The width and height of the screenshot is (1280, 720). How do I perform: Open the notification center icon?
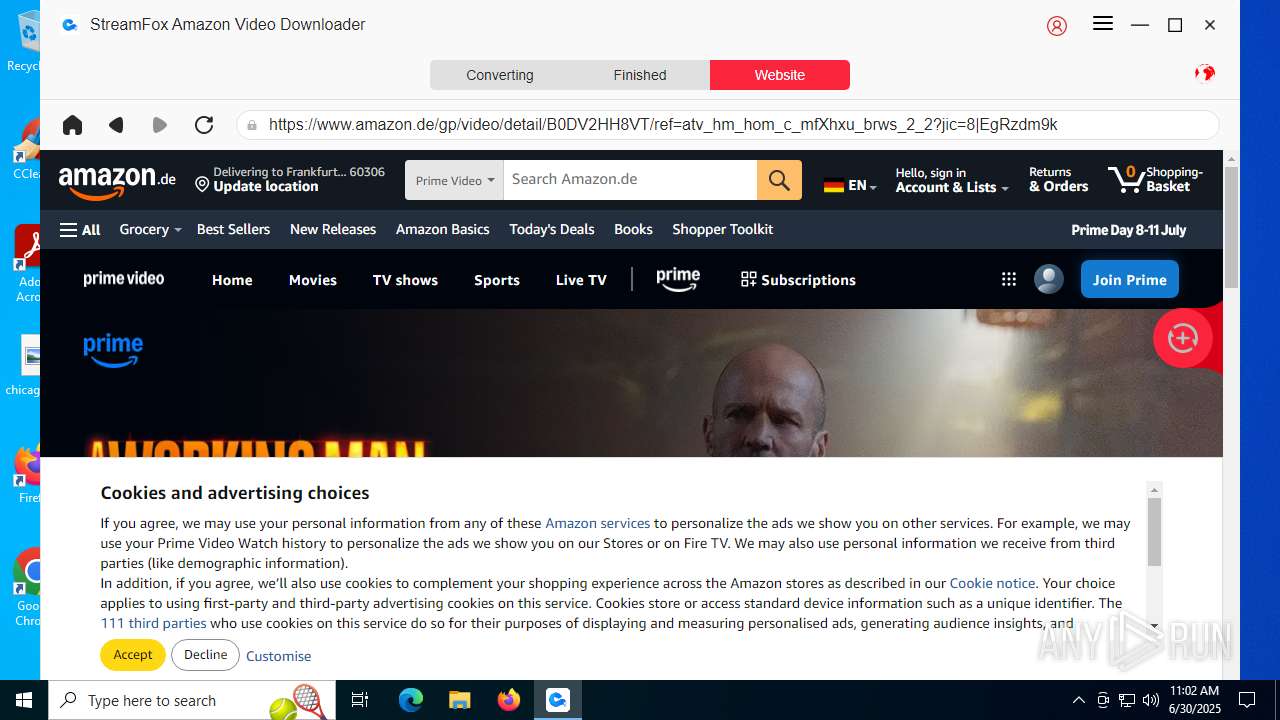[x=1247, y=700]
